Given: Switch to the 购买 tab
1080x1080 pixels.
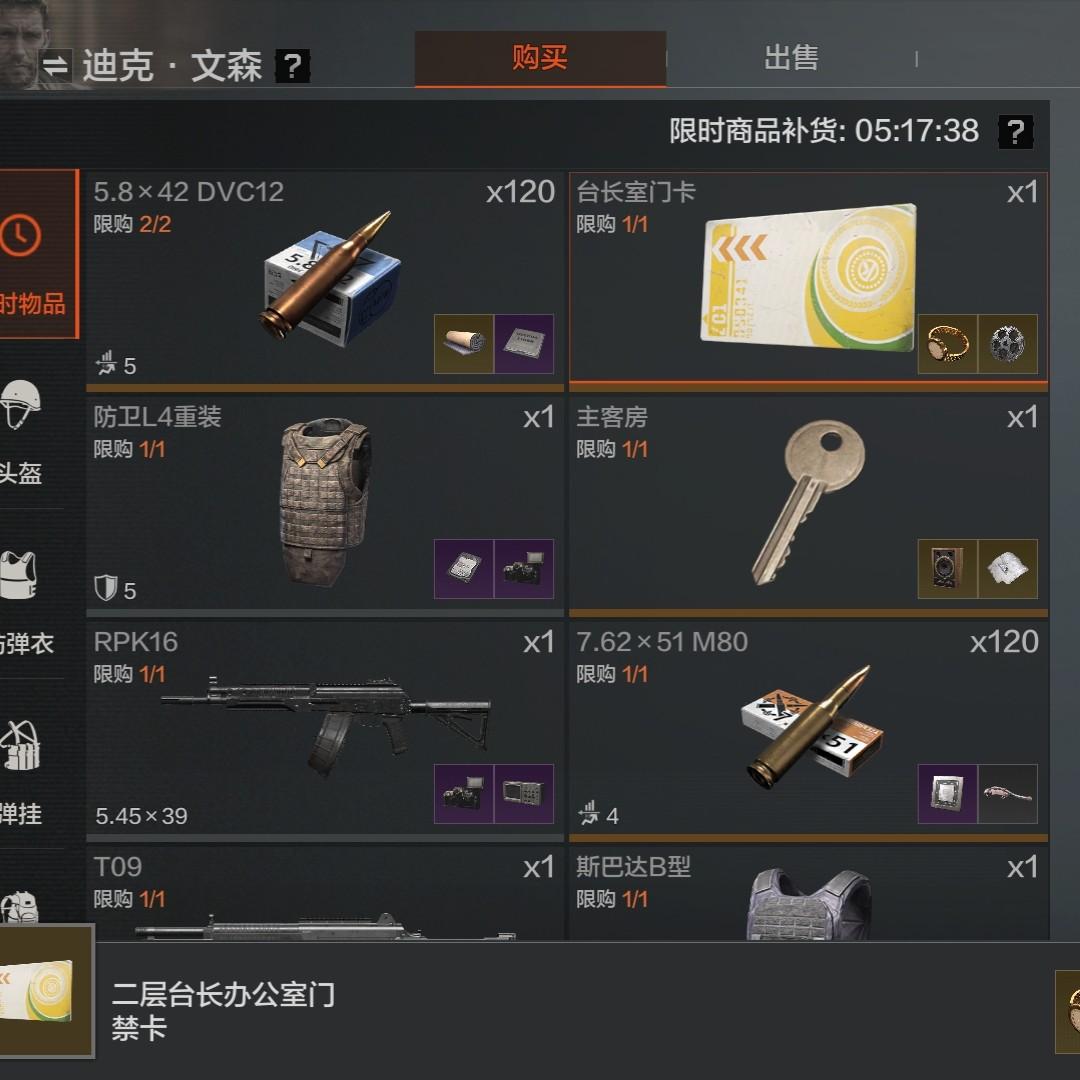Looking at the screenshot, I should [540, 58].
